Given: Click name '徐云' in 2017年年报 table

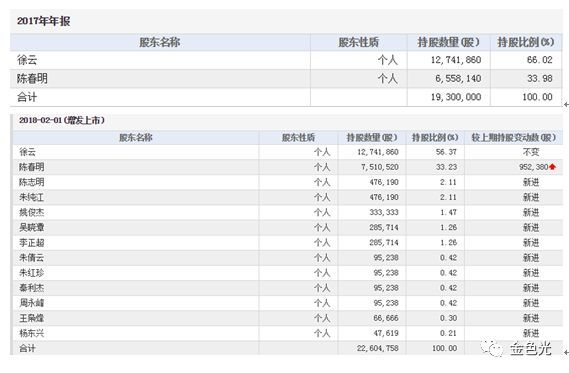Looking at the screenshot, I should (27, 60).
